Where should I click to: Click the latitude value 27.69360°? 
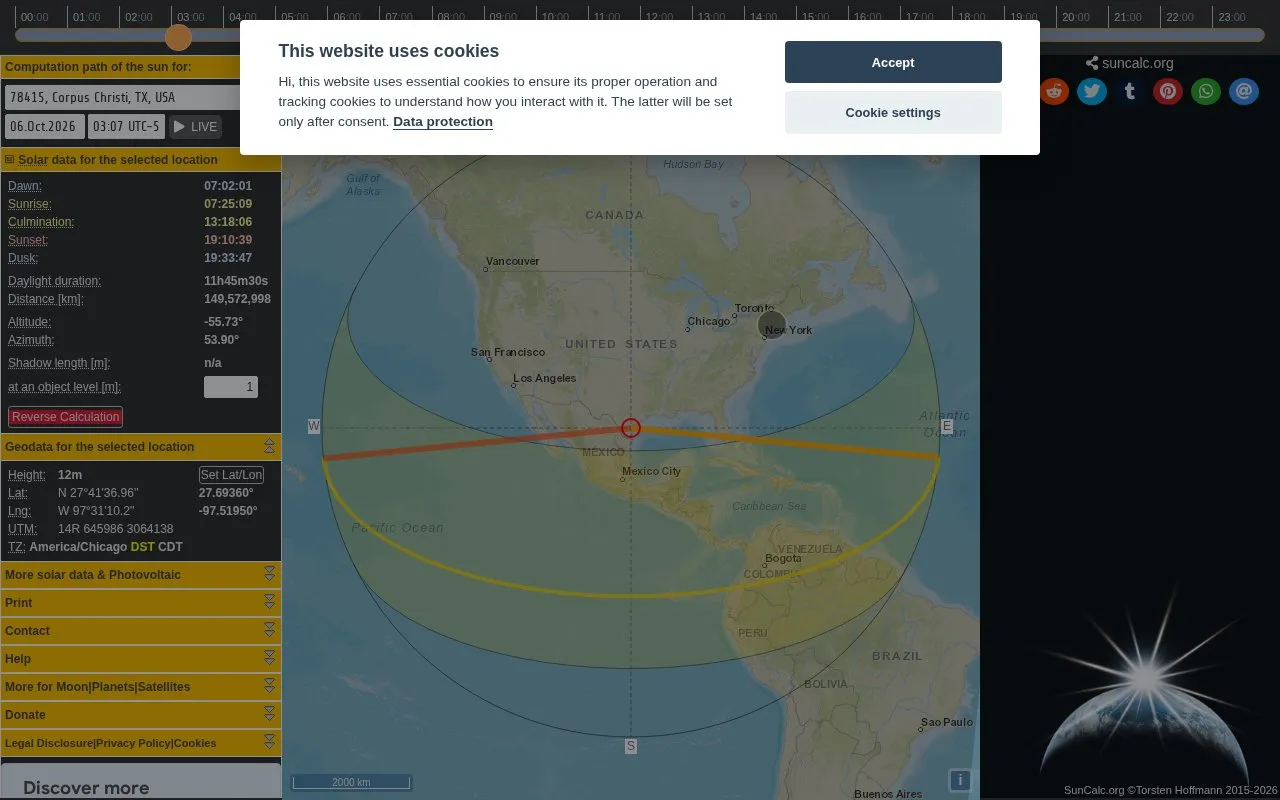[226, 493]
